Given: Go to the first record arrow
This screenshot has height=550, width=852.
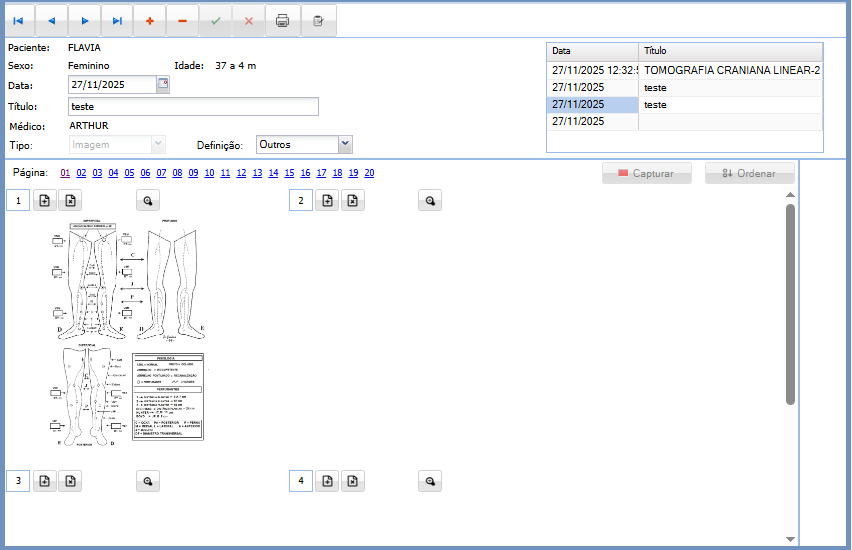Looking at the screenshot, I should [x=18, y=20].
